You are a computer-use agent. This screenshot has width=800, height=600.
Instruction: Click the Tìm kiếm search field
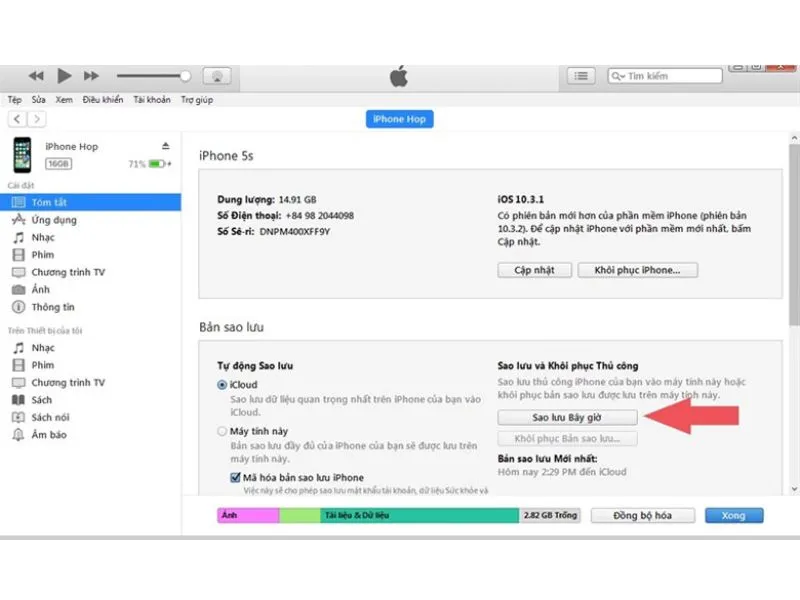(x=665, y=76)
